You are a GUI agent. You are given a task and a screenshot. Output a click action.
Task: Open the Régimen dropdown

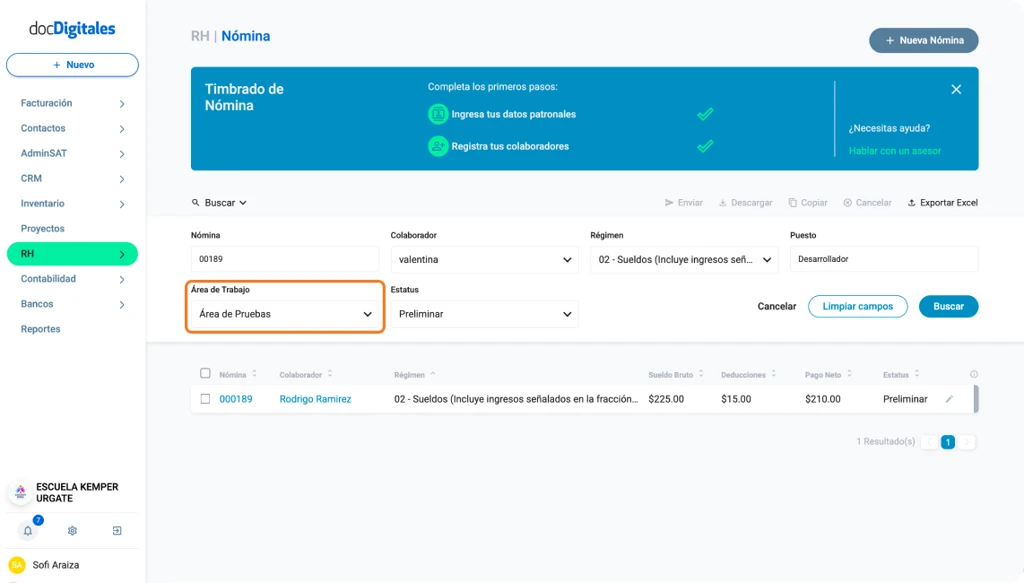click(684, 260)
